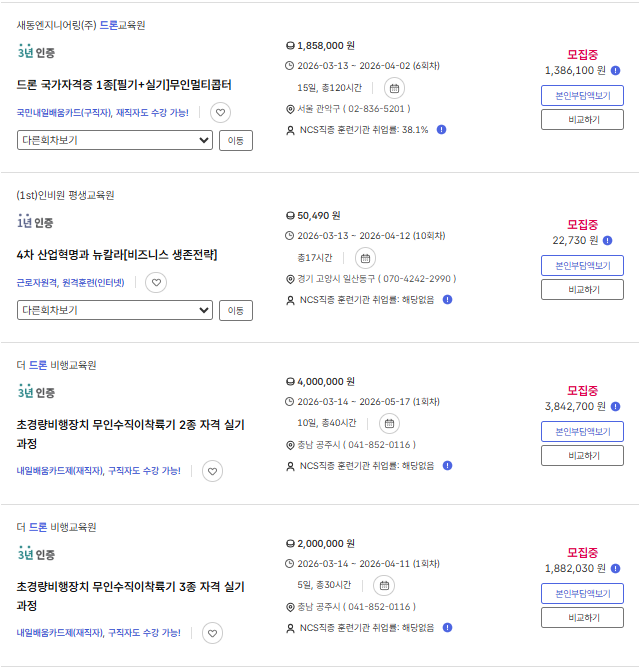The height and width of the screenshot is (671, 639).
Task: Click 본인부담액보기 for the 1,386,100 원 course
Action: pyautogui.click(x=582, y=96)
